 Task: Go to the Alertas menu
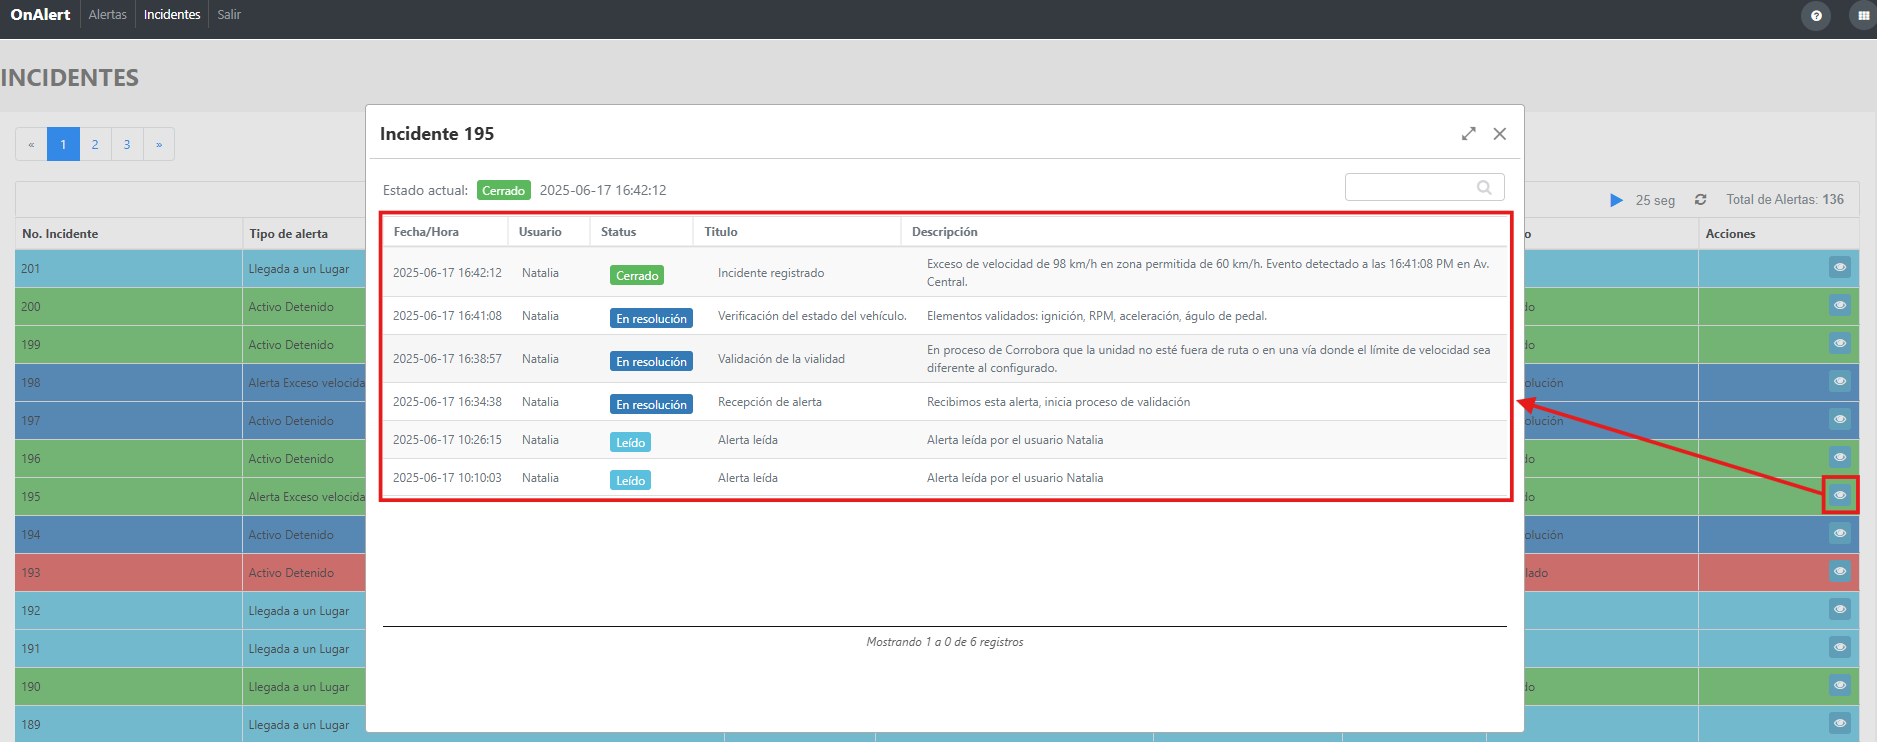(x=107, y=15)
